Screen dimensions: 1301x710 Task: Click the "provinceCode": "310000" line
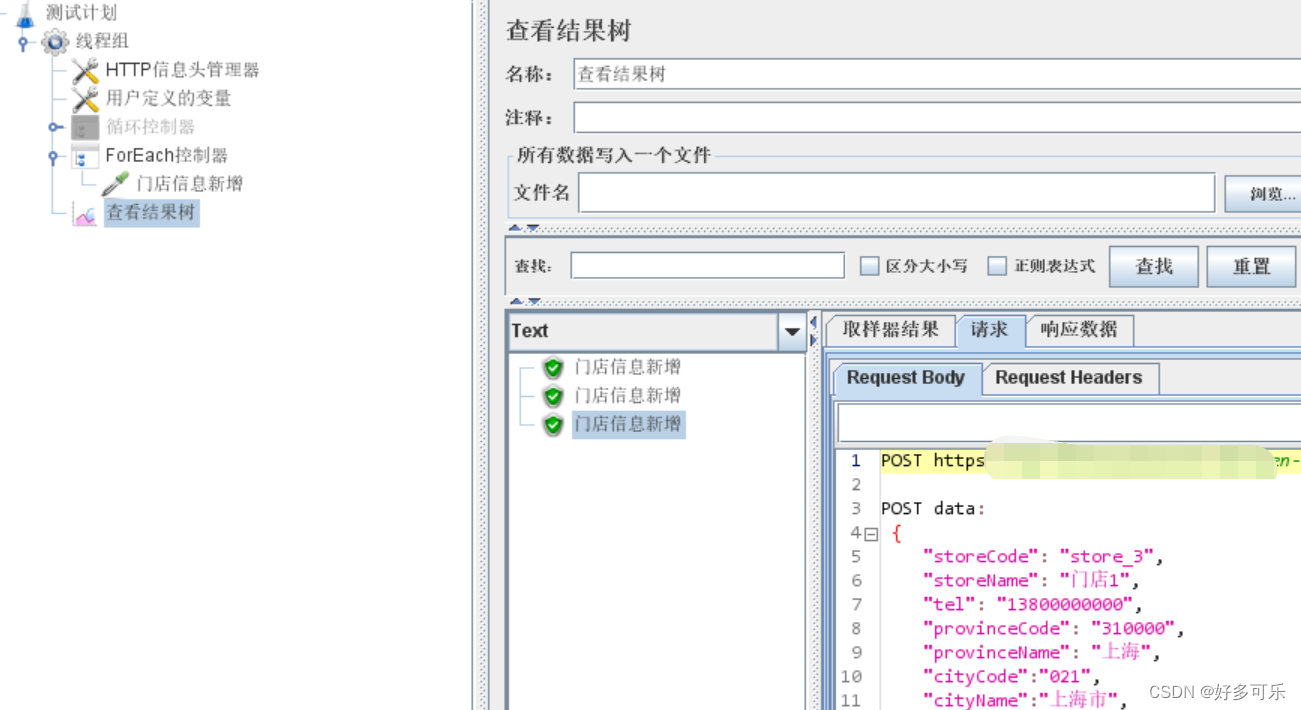[1054, 629]
